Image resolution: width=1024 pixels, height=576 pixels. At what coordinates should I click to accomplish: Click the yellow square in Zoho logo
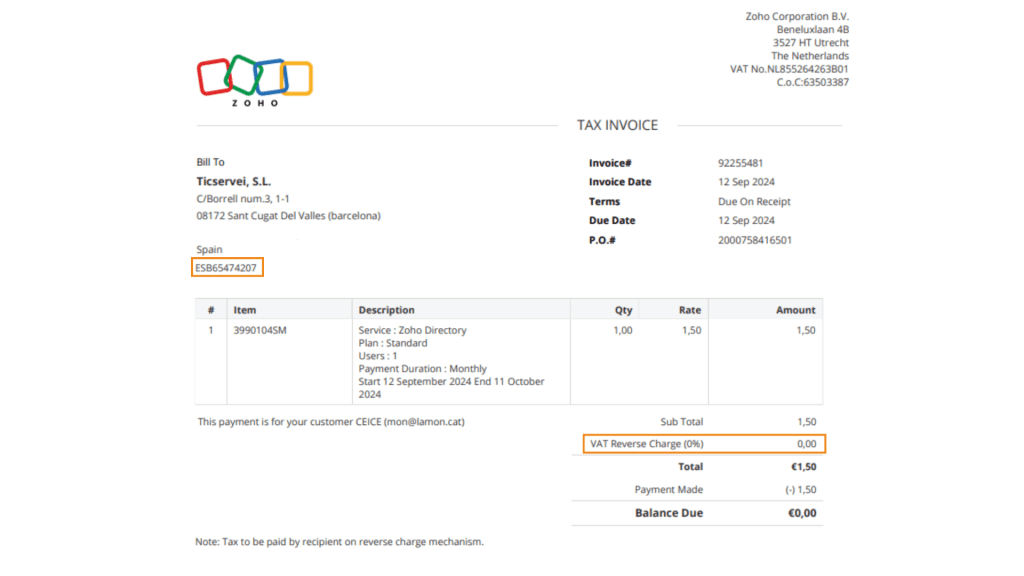297,78
